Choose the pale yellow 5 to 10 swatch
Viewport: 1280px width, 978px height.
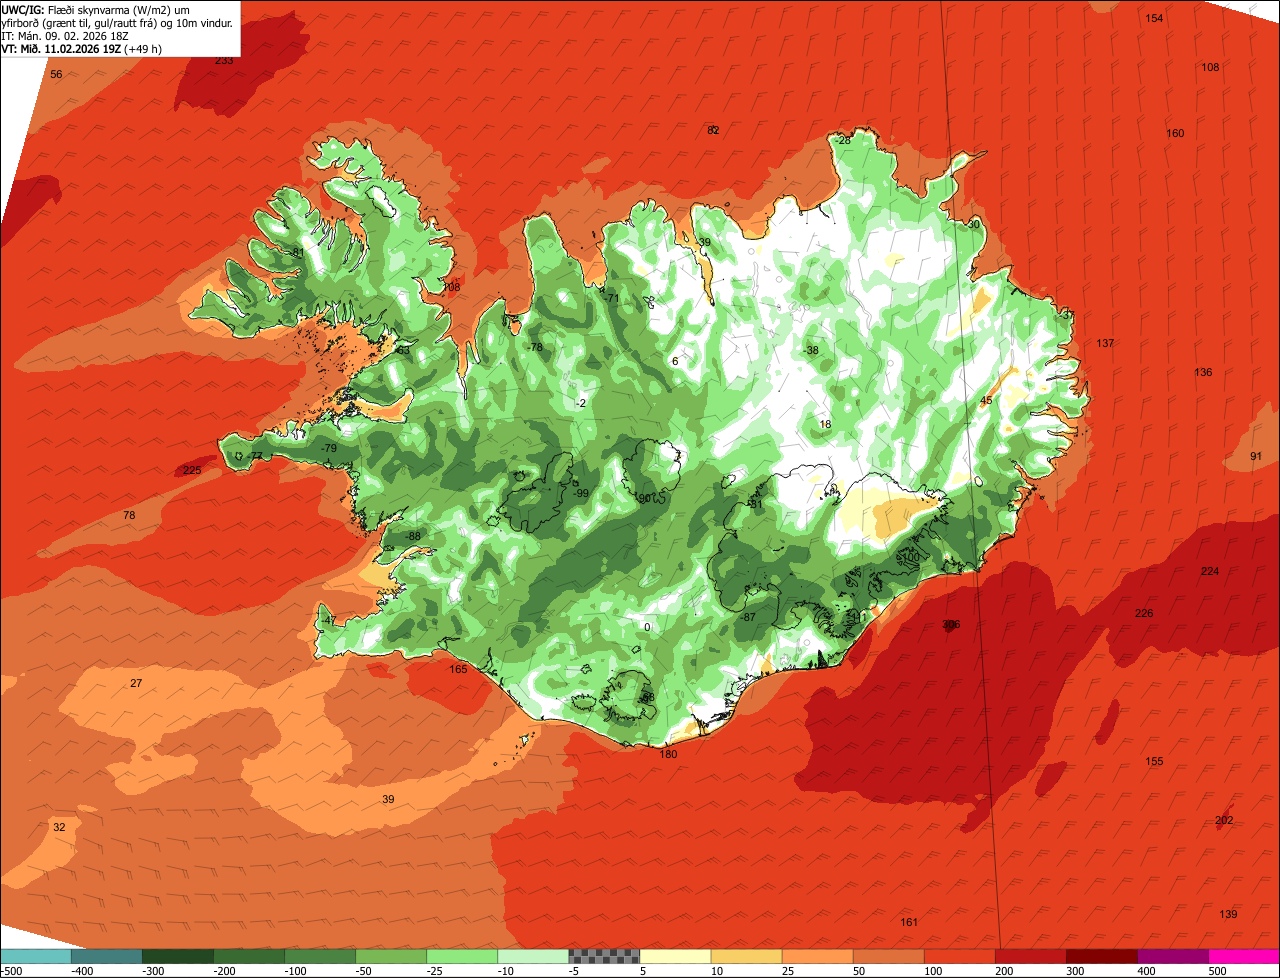click(675, 956)
